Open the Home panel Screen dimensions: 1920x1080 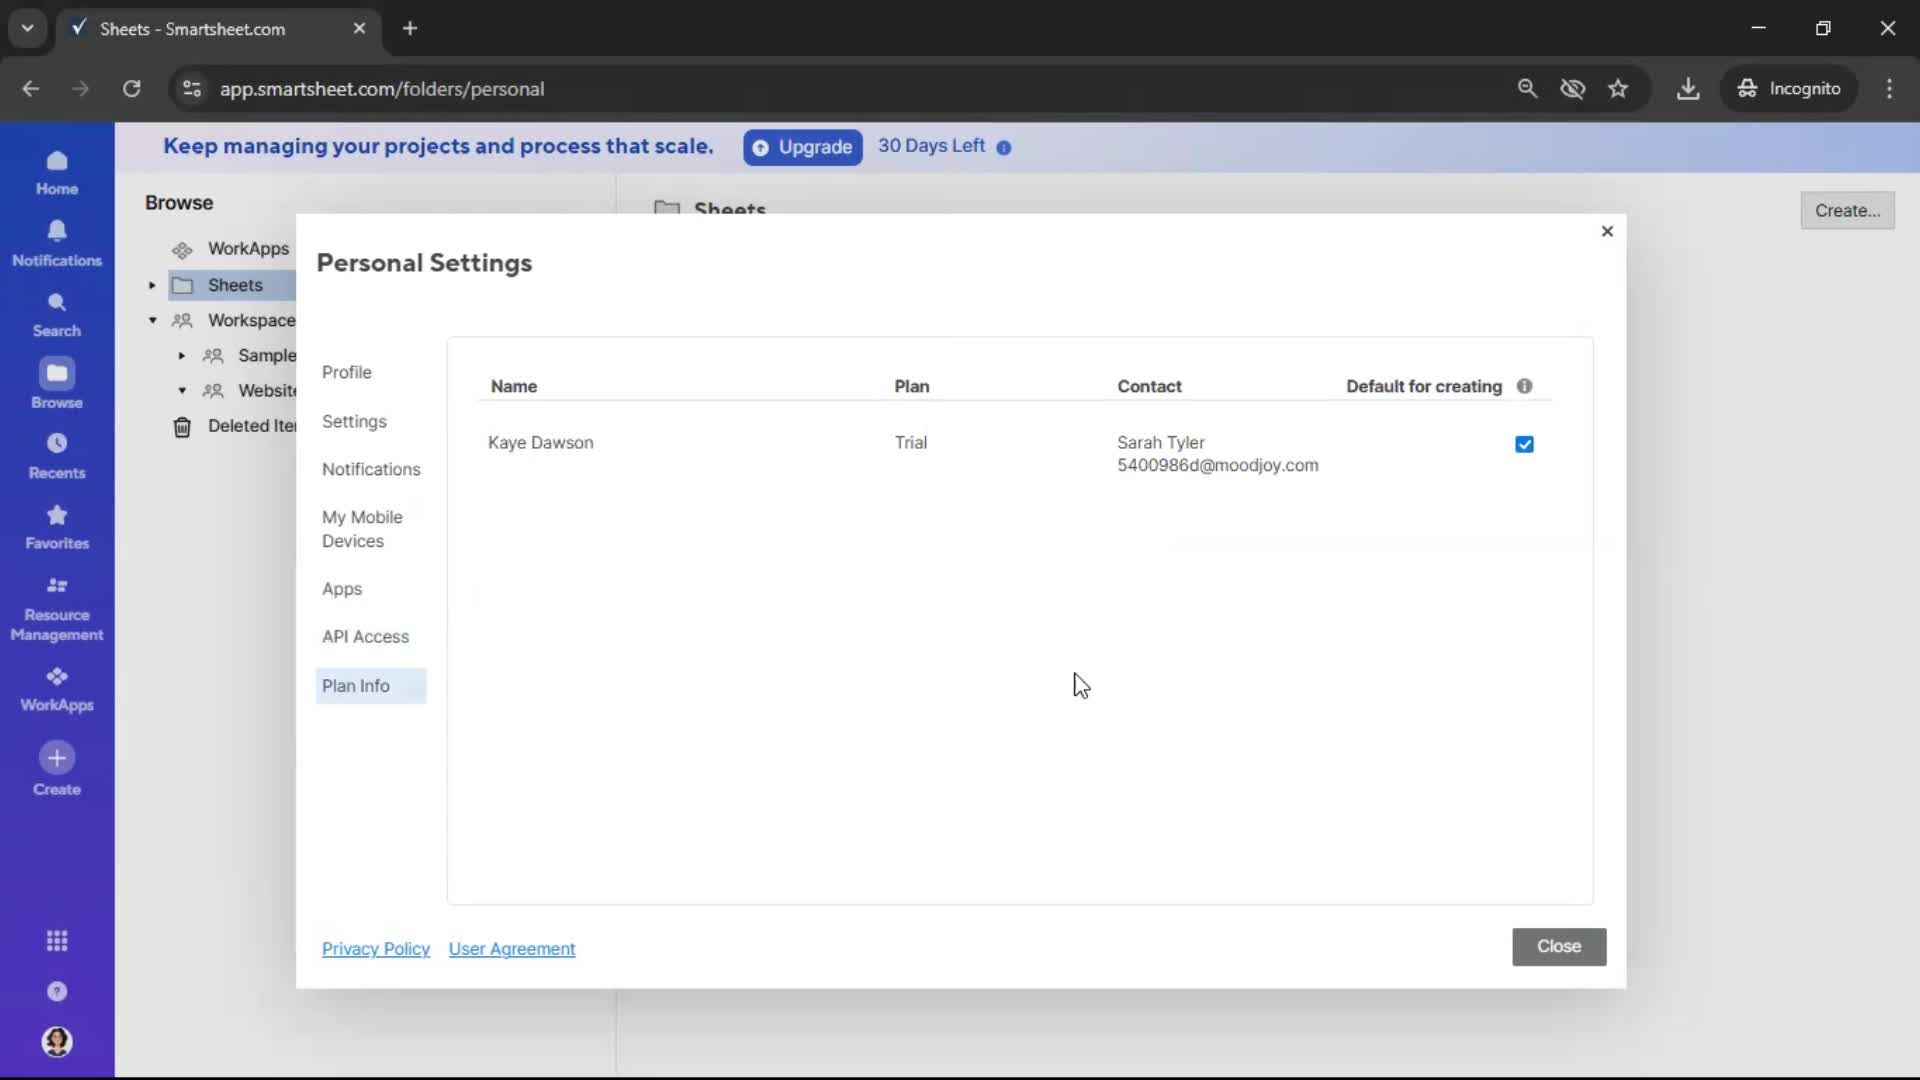tap(57, 172)
